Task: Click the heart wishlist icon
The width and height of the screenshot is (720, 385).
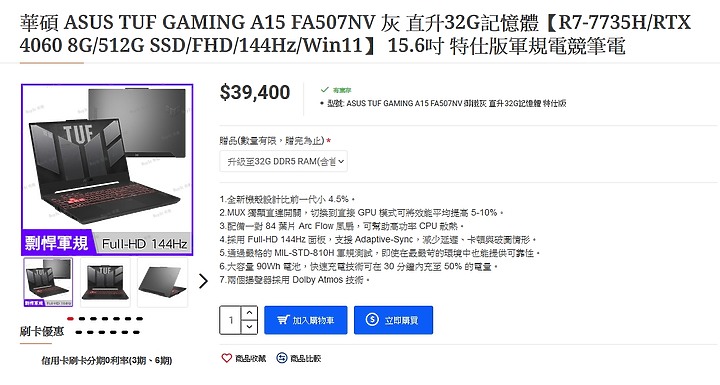Action: click(x=226, y=358)
